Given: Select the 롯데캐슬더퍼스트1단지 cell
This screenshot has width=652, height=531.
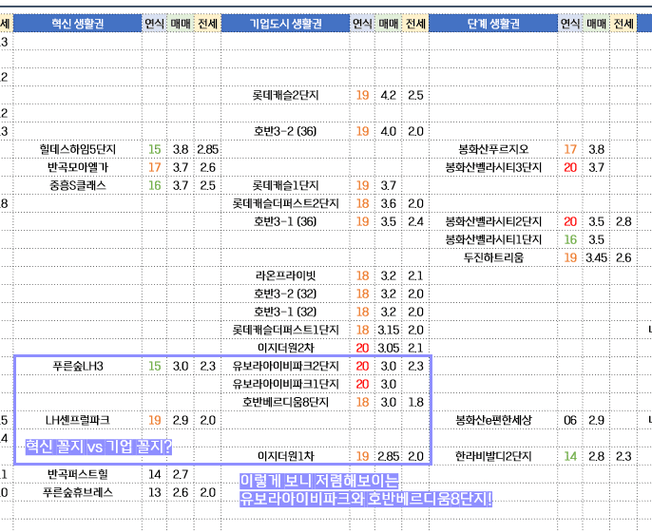Looking at the screenshot, I should coord(285,330).
